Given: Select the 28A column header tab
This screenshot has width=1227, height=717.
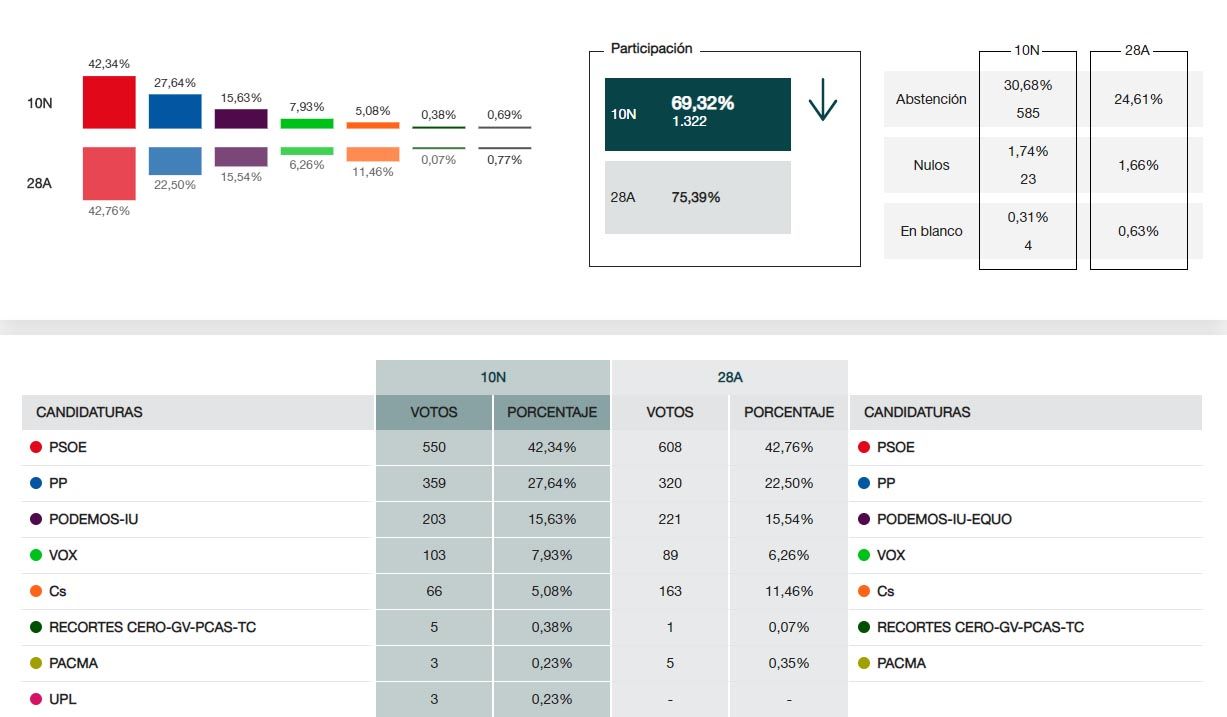Looking at the screenshot, I should click(729, 377).
